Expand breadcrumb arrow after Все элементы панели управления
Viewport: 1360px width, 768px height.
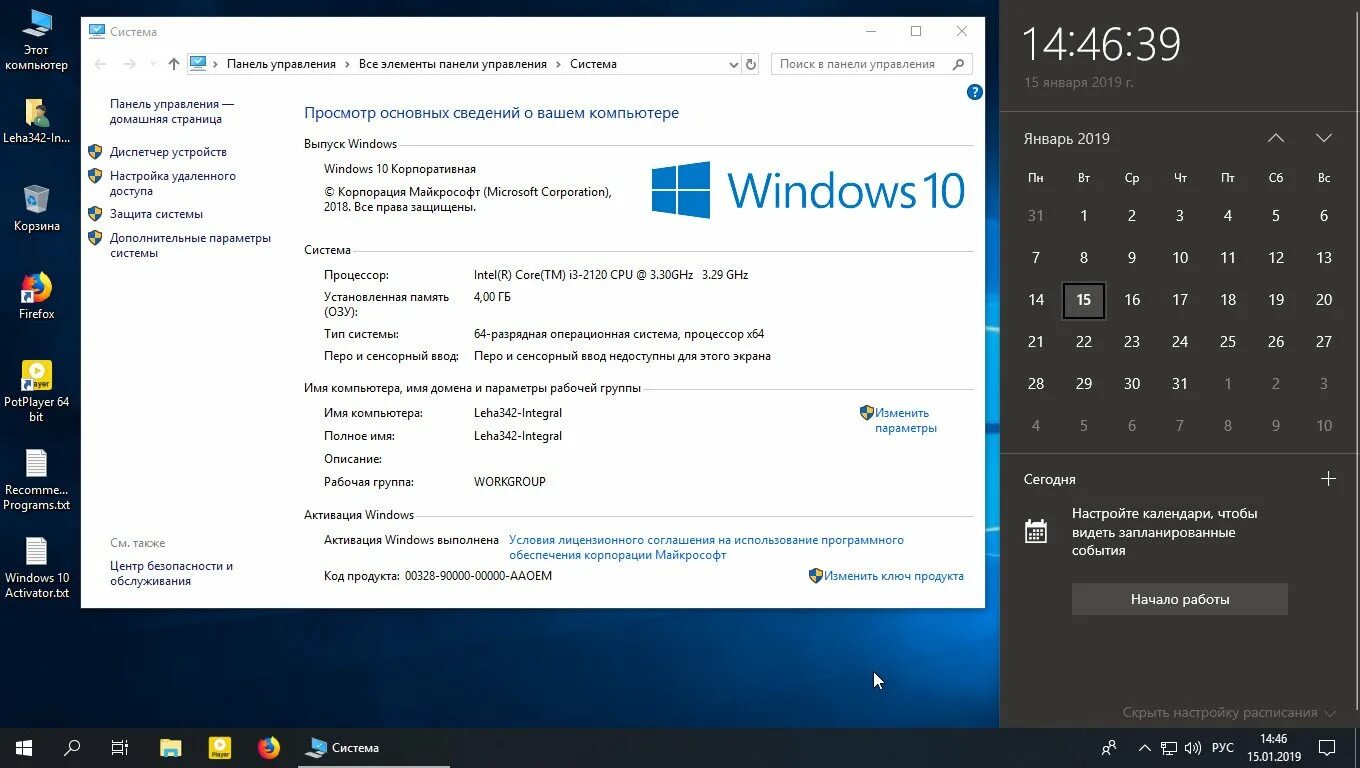[558, 64]
